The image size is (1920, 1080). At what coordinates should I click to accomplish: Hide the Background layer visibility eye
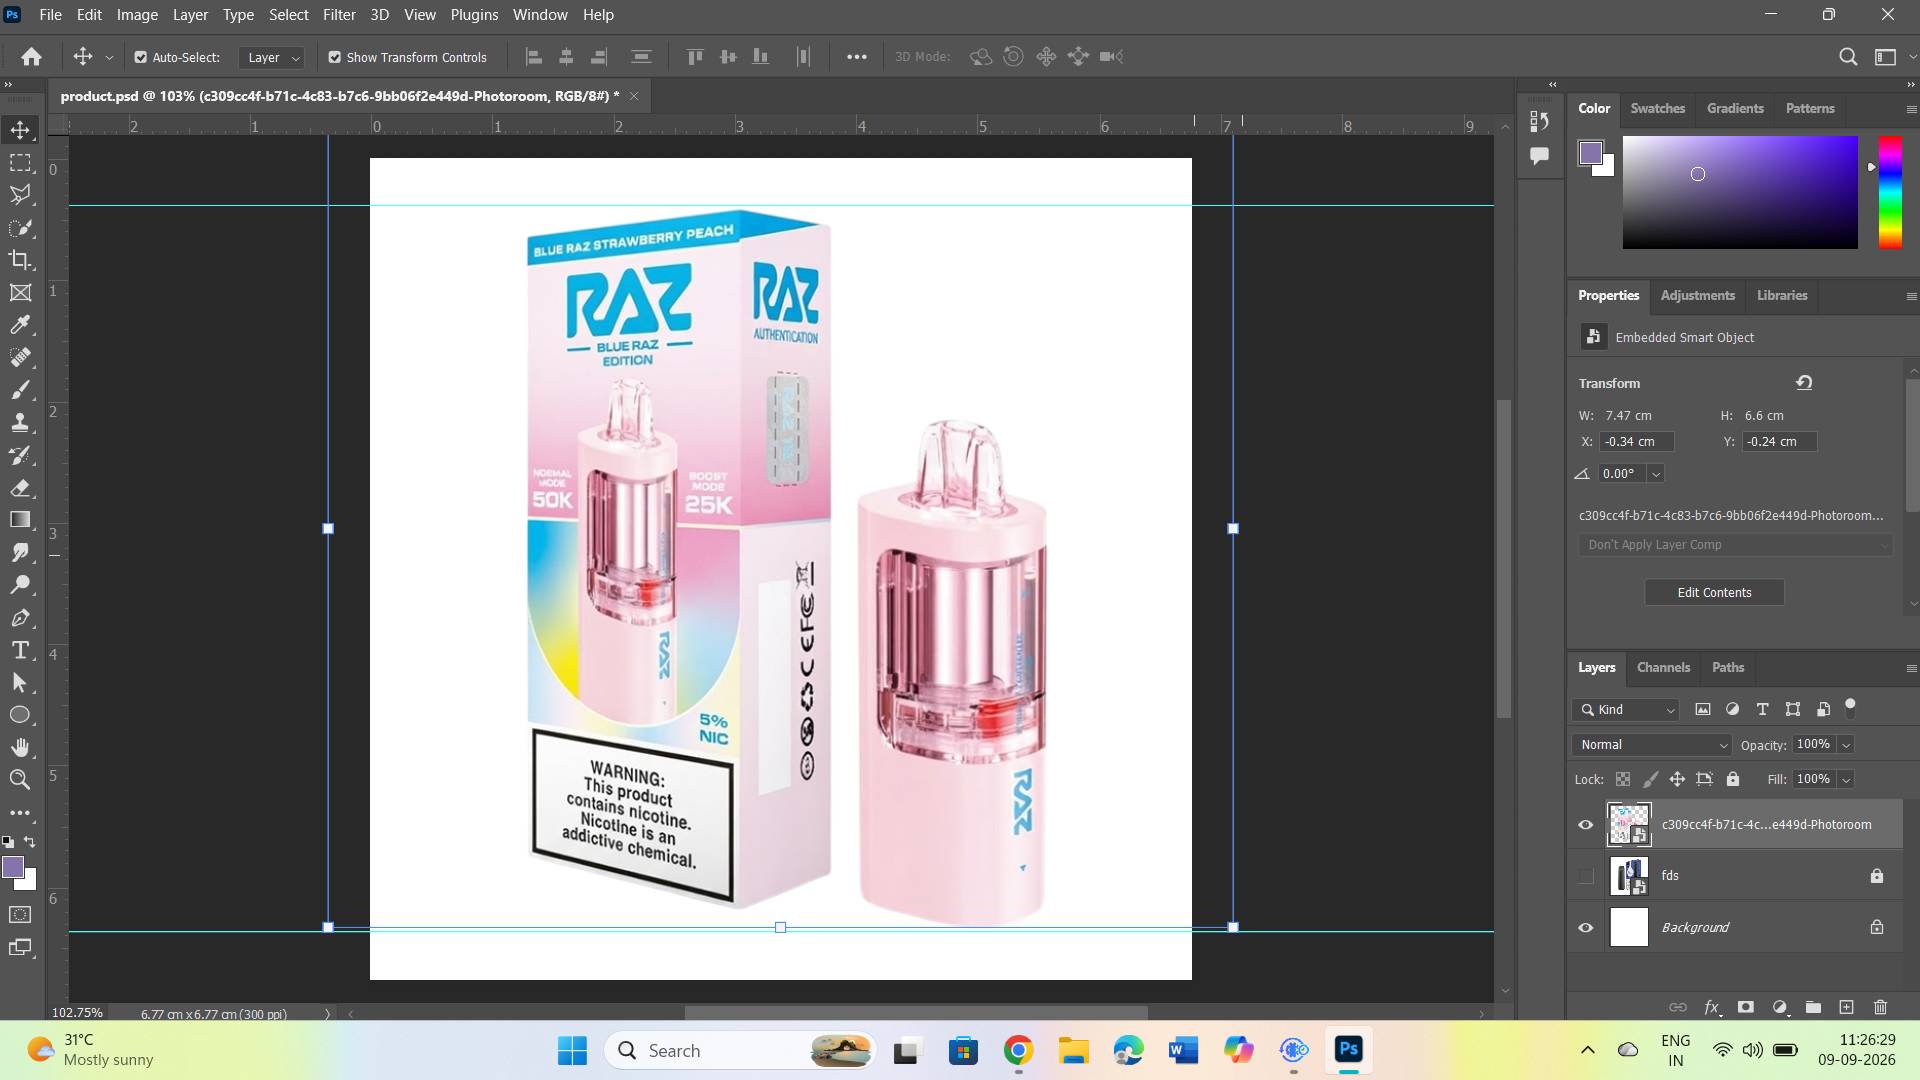pos(1585,927)
